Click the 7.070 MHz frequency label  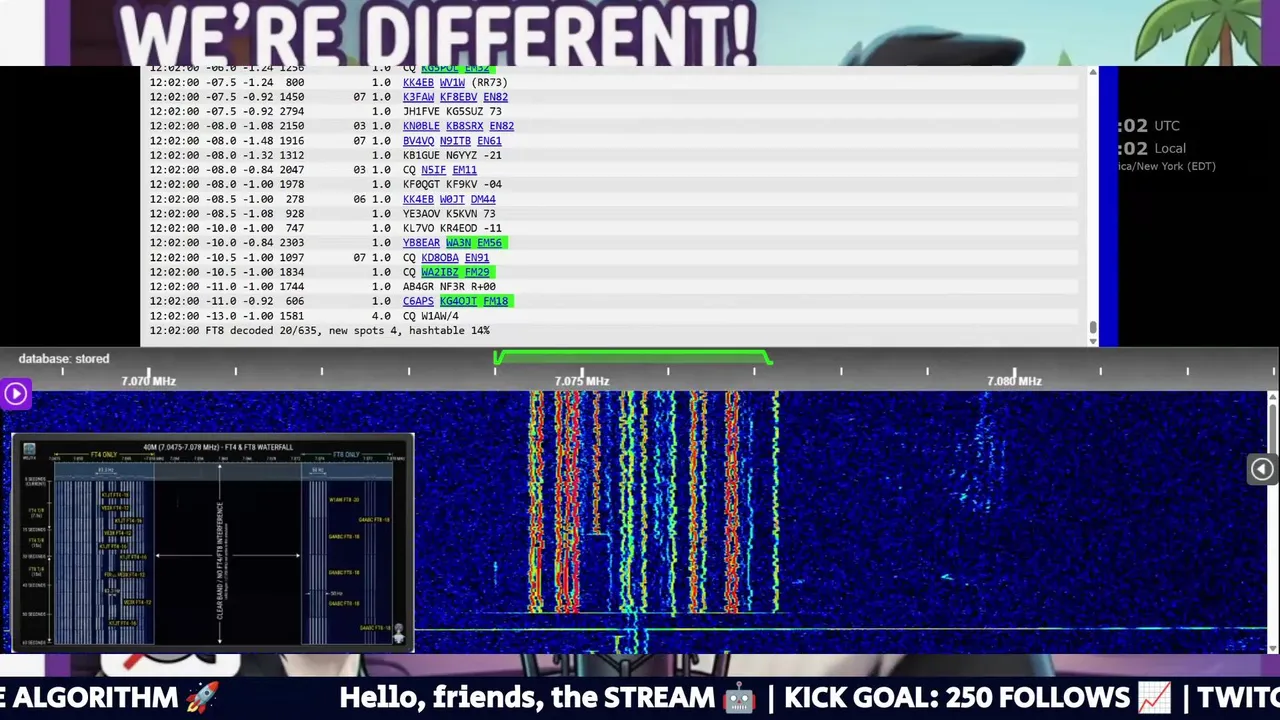coord(148,381)
